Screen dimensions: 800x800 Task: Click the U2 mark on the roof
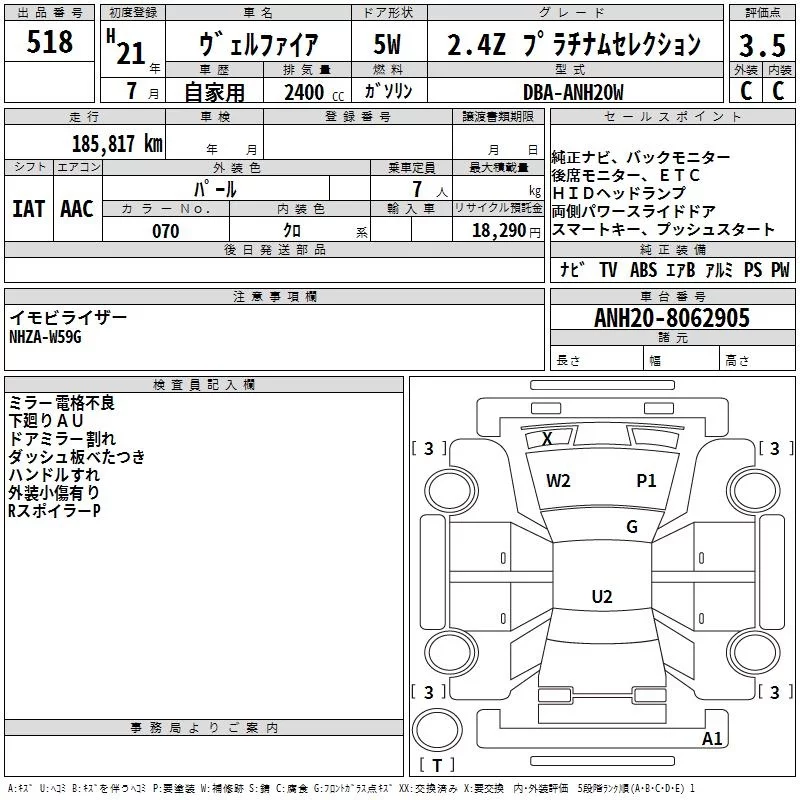tap(602, 596)
